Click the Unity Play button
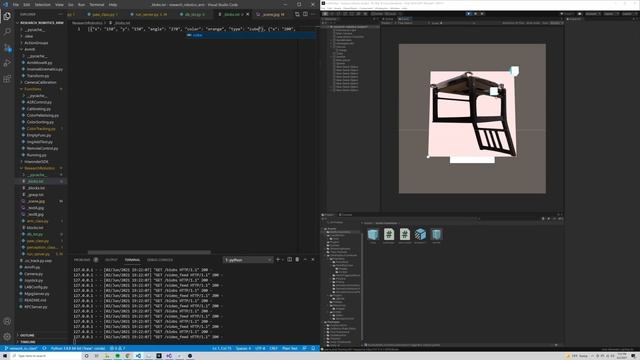This screenshot has height=360, width=640. pos(469,14)
